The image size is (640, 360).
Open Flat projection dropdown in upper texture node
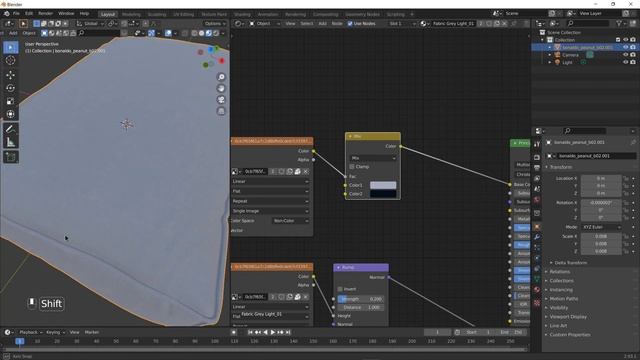pyautogui.click(x=270, y=191)
